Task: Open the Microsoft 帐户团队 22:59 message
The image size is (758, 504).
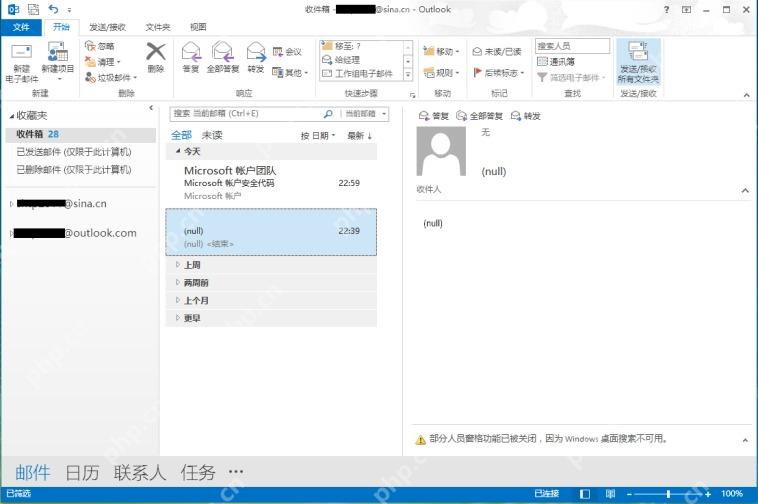Action: point(271,183)
